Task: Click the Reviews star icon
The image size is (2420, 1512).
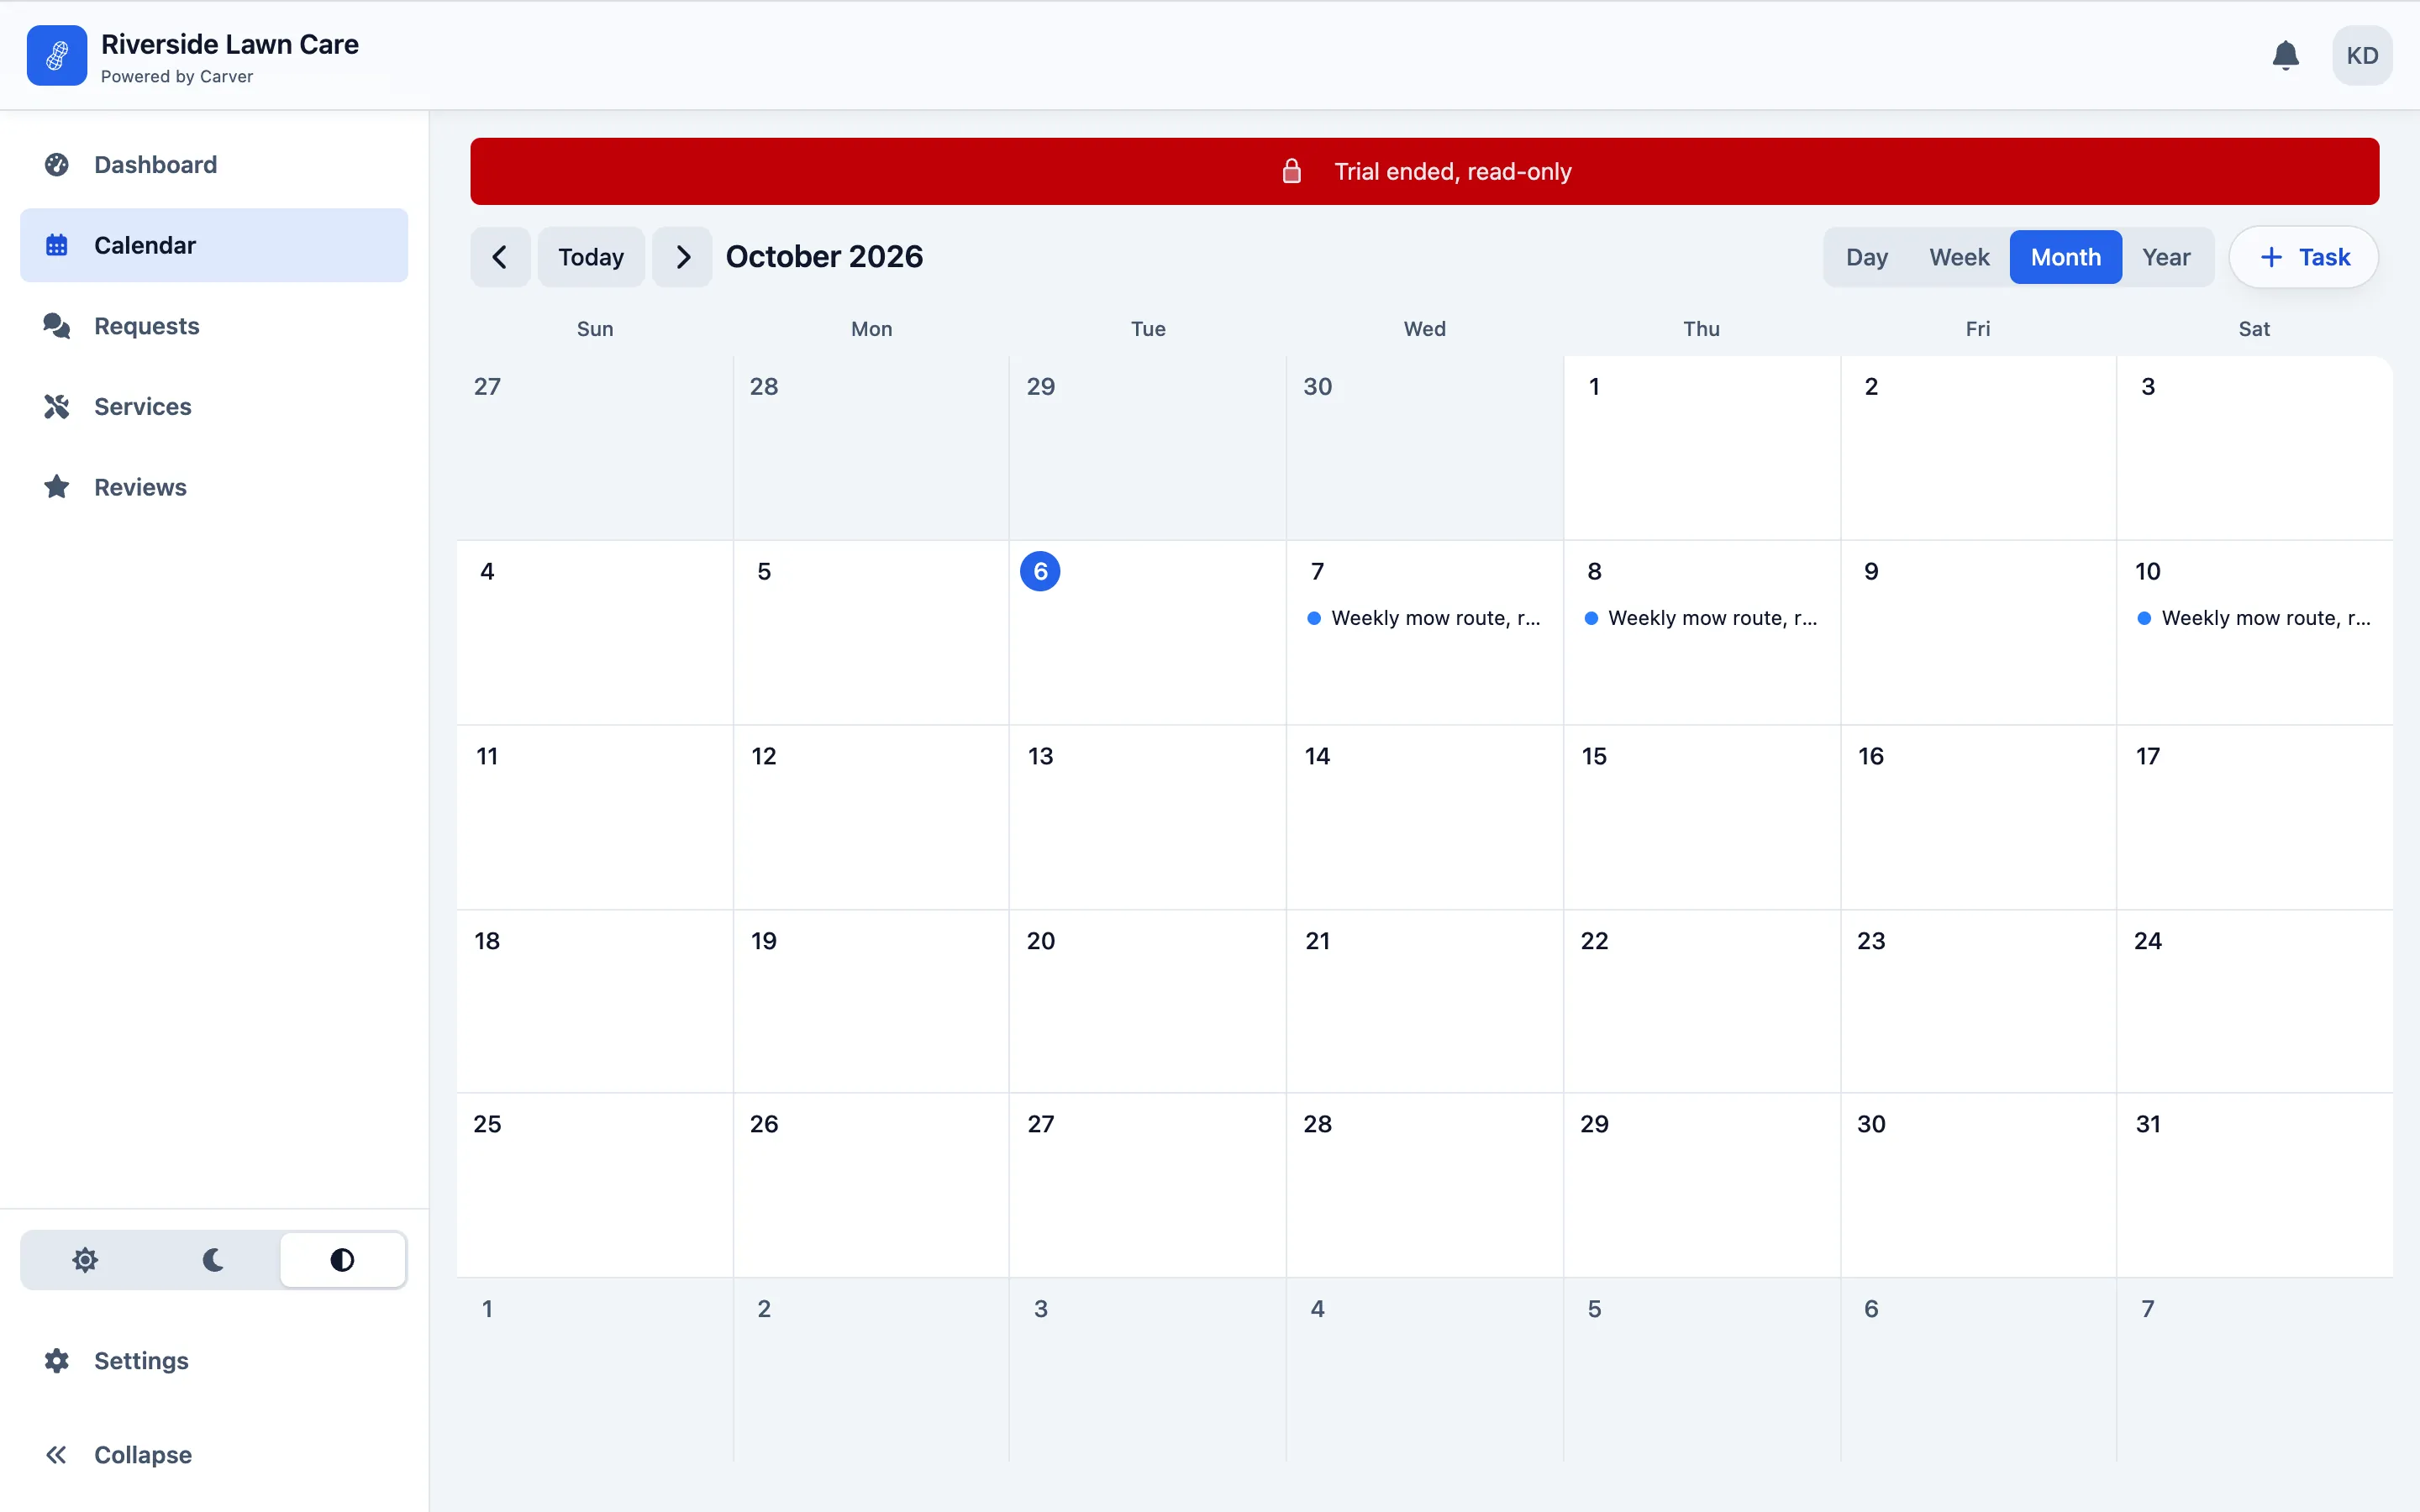Action: pos(57,487)
